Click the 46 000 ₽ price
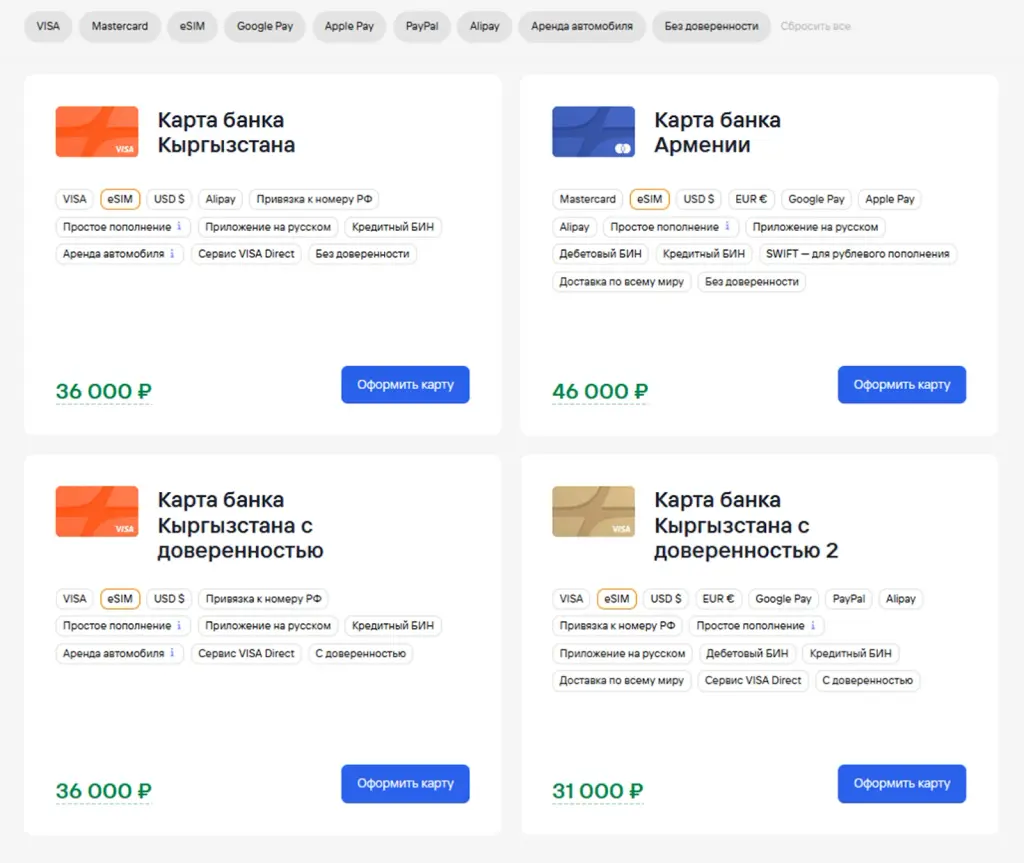Image resolution: width=1024 pixels, height=863 pixels. [x=600, y=391]
